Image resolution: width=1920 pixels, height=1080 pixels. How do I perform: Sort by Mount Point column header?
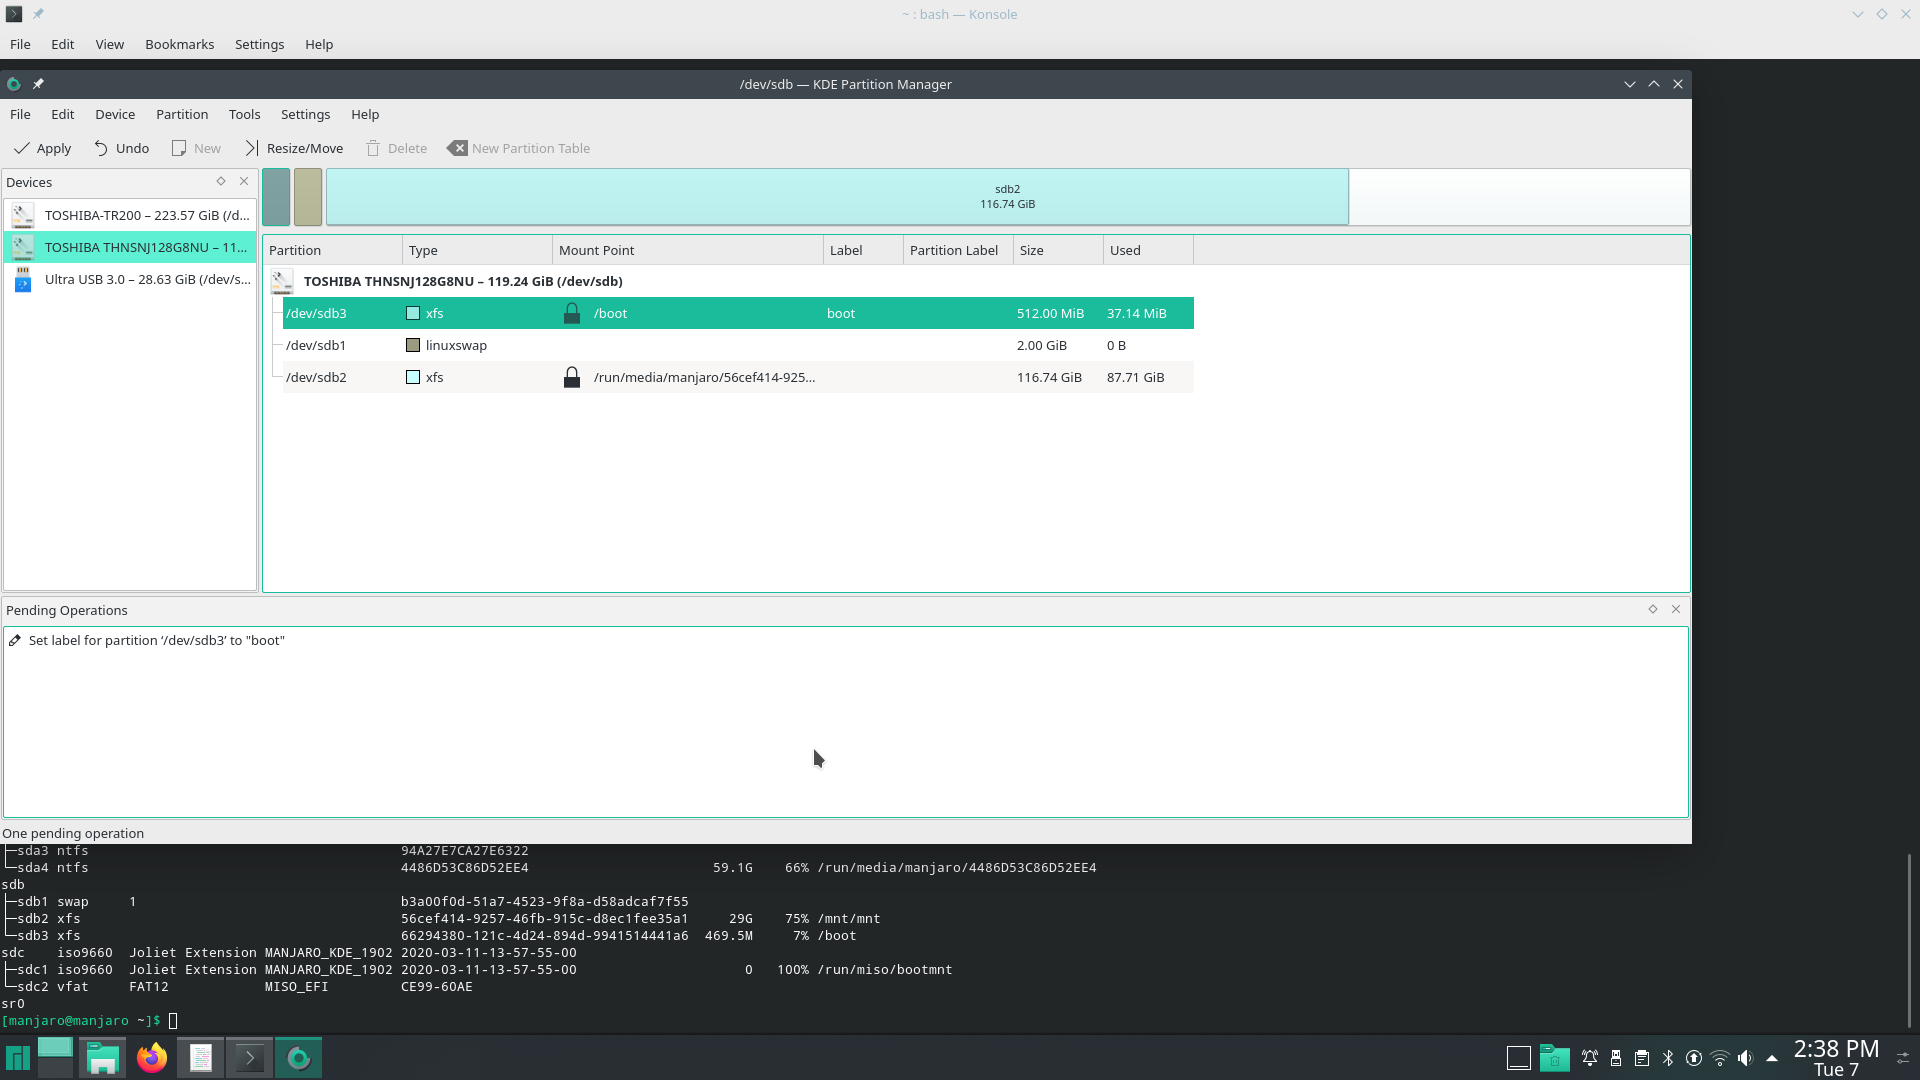pos(688,250)
